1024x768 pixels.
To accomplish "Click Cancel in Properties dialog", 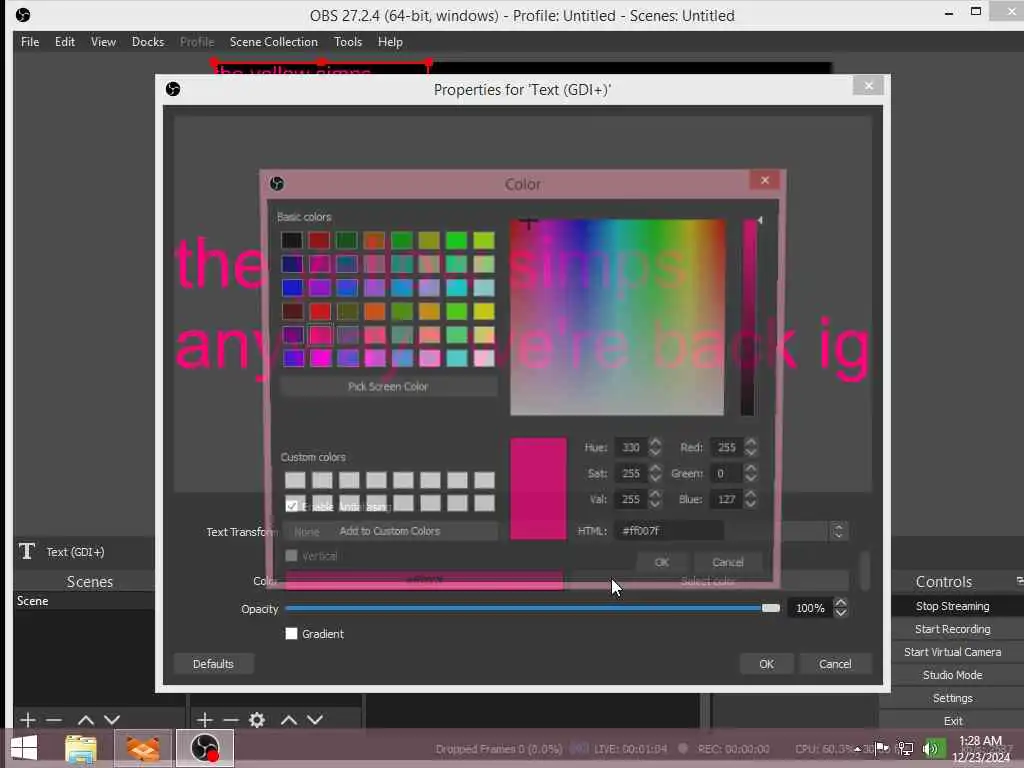I will (x=835, y=664).
